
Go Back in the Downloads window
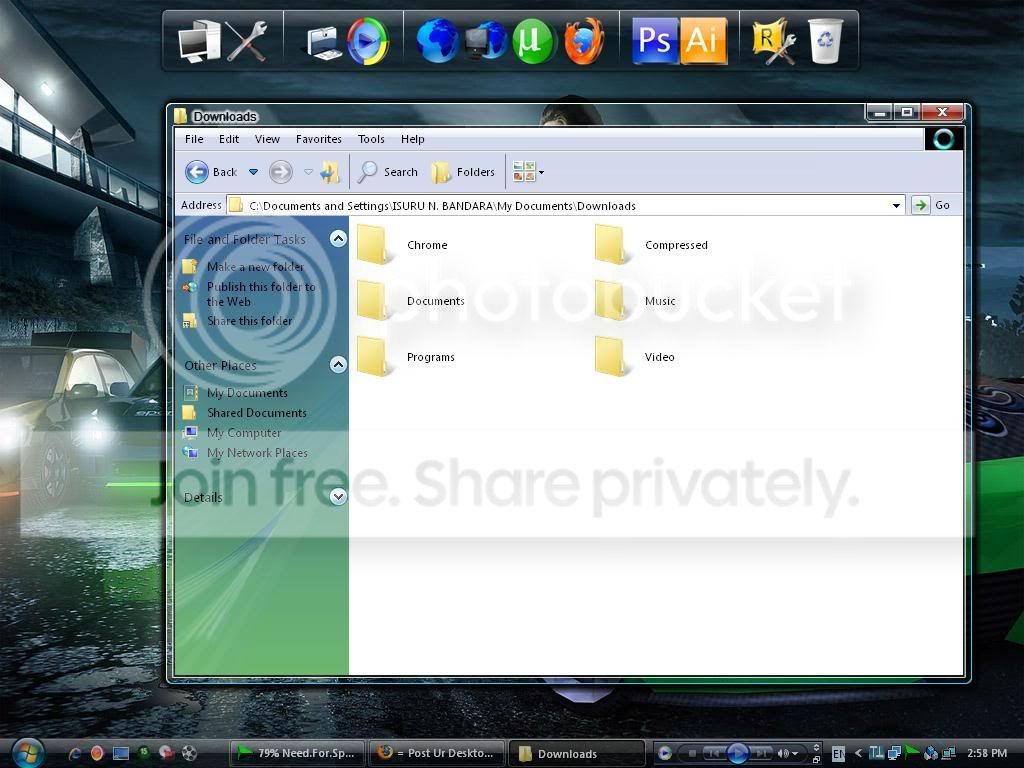pos(211,172)
